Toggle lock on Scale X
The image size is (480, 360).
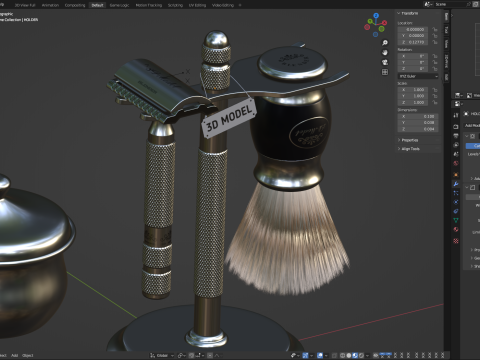pyautogui.click(x=435, y=90)
